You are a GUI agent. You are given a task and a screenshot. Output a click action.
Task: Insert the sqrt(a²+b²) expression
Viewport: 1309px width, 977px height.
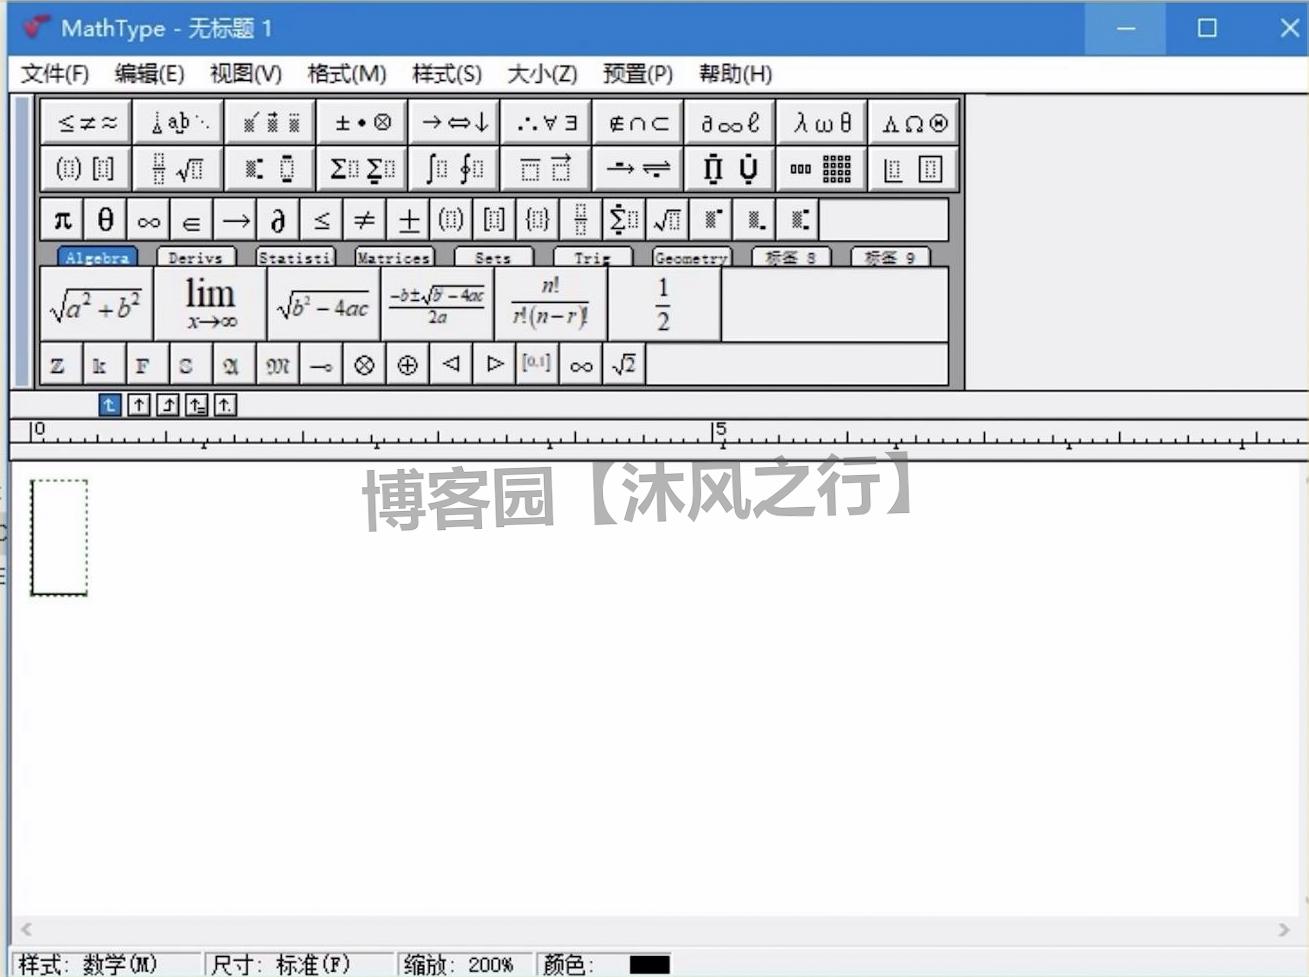tap(96, 304)
